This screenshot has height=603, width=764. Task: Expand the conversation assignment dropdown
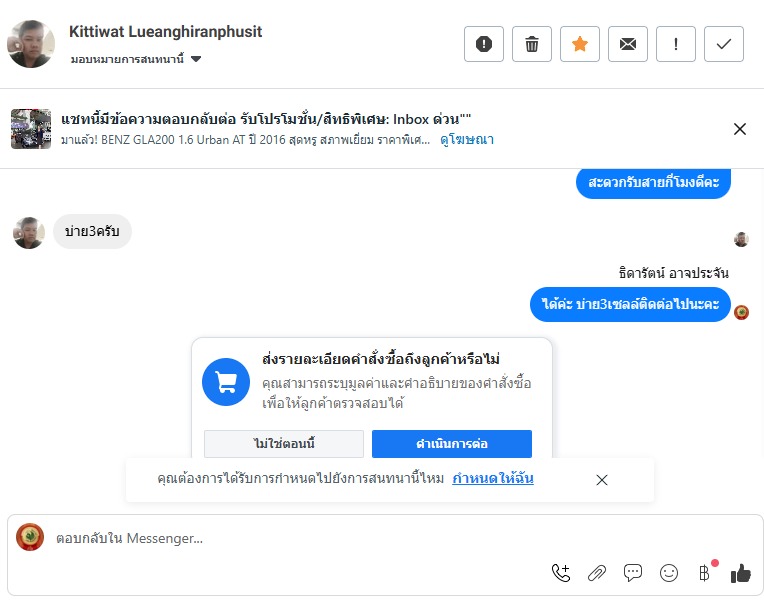click(x=196, y=60)
